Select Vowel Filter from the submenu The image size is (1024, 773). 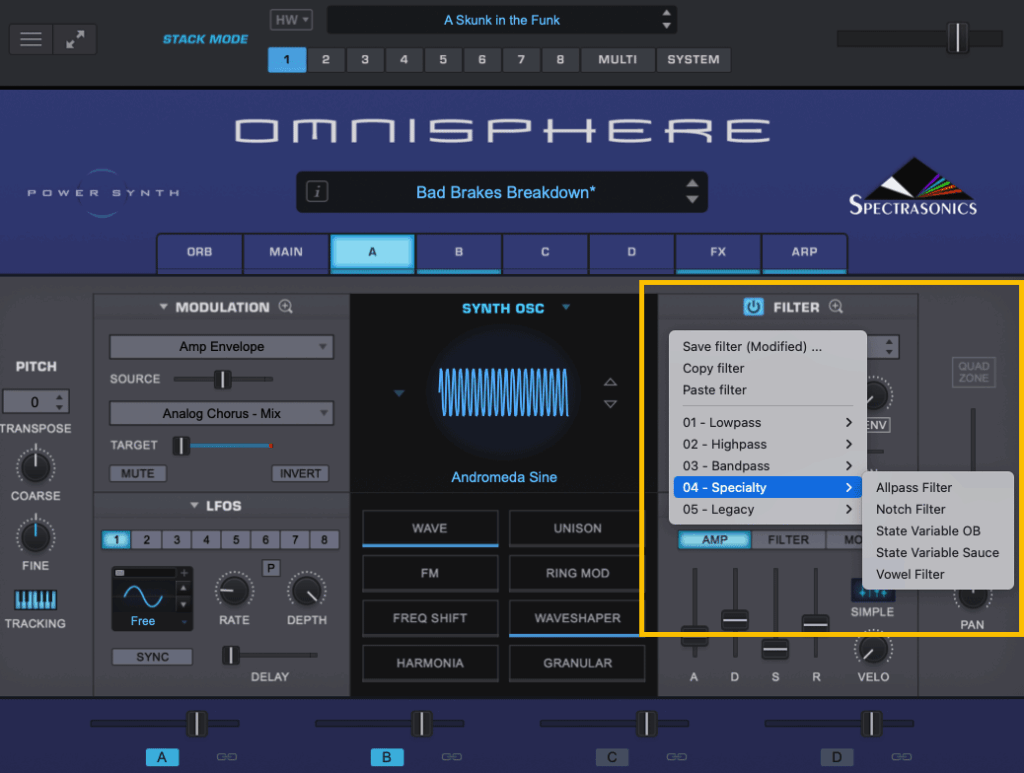pos(908,574)
